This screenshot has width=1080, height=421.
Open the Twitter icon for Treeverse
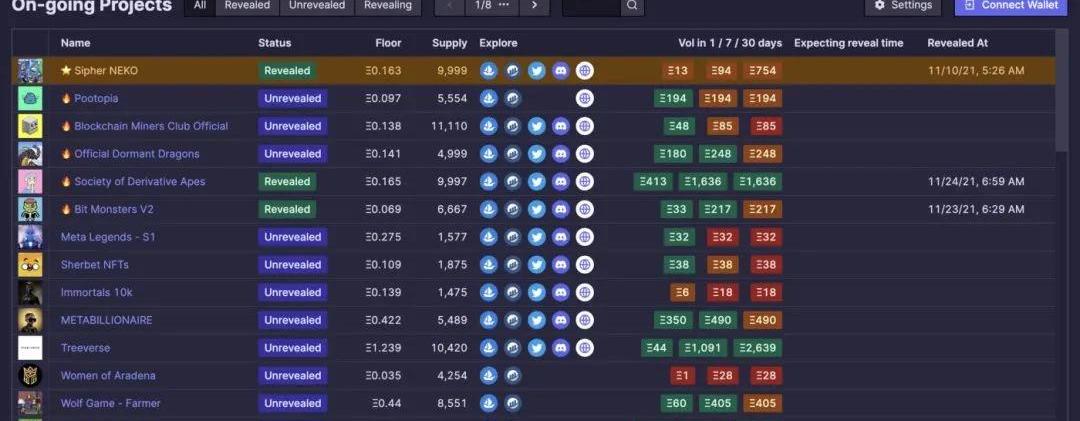[536, 348]
